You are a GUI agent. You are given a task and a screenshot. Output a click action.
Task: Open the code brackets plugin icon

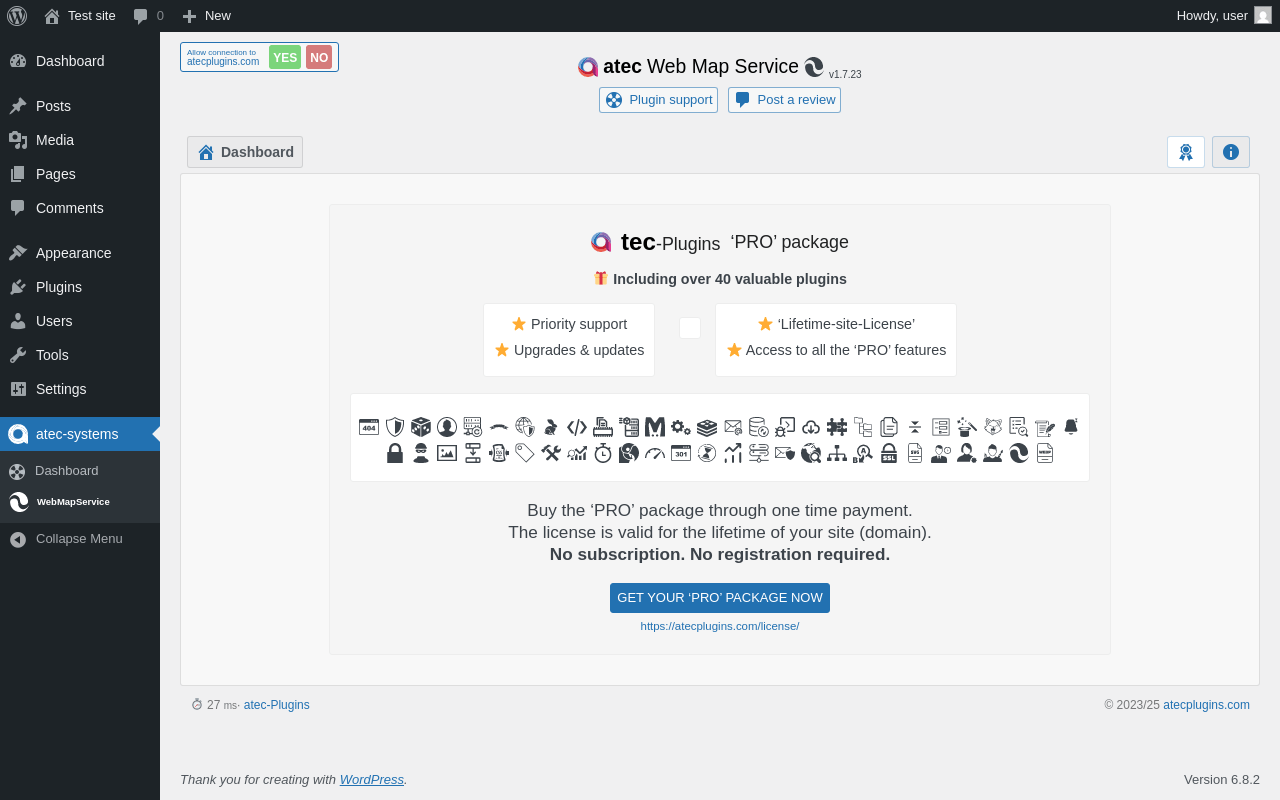pos(577,427)
